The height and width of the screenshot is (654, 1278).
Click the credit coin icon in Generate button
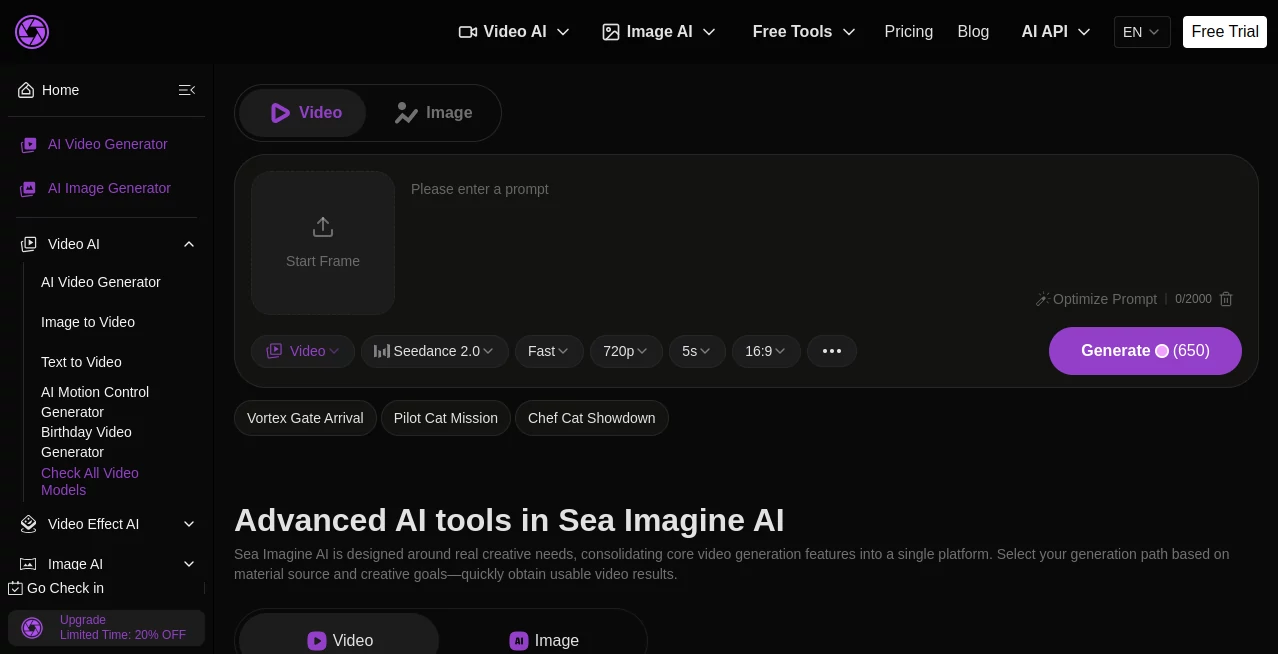point(1162,351)
